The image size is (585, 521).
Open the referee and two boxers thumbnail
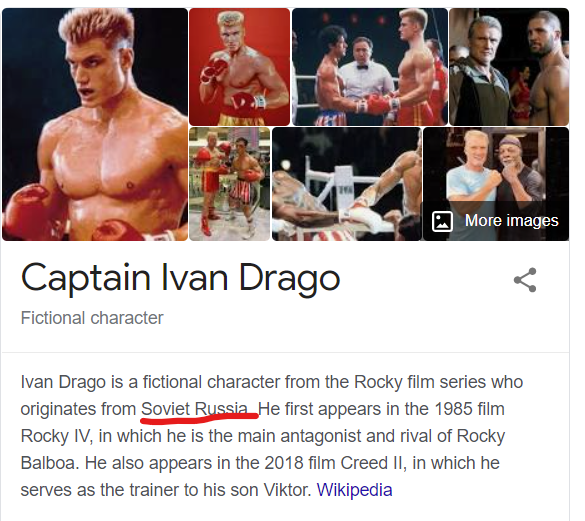pos(370,67)
